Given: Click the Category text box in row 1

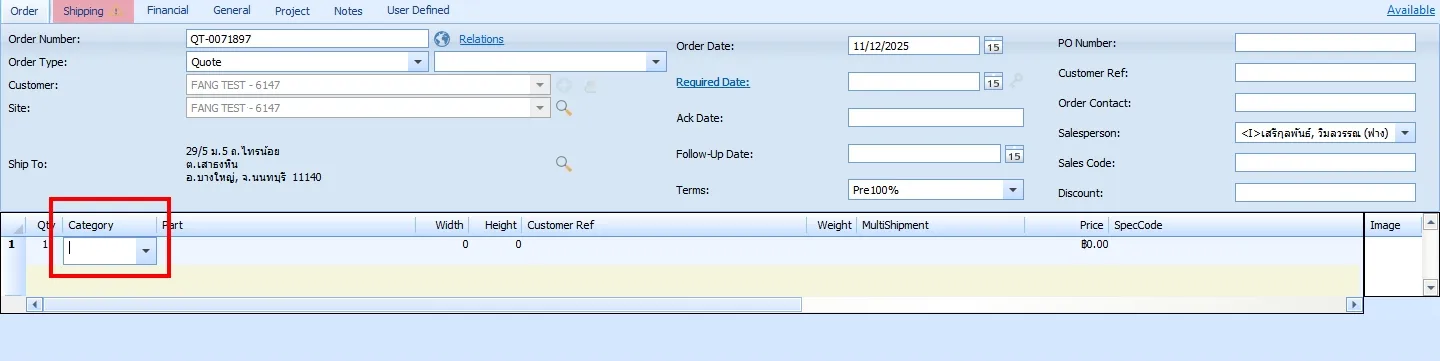Looking at the screenshot, I should point(101,251).
